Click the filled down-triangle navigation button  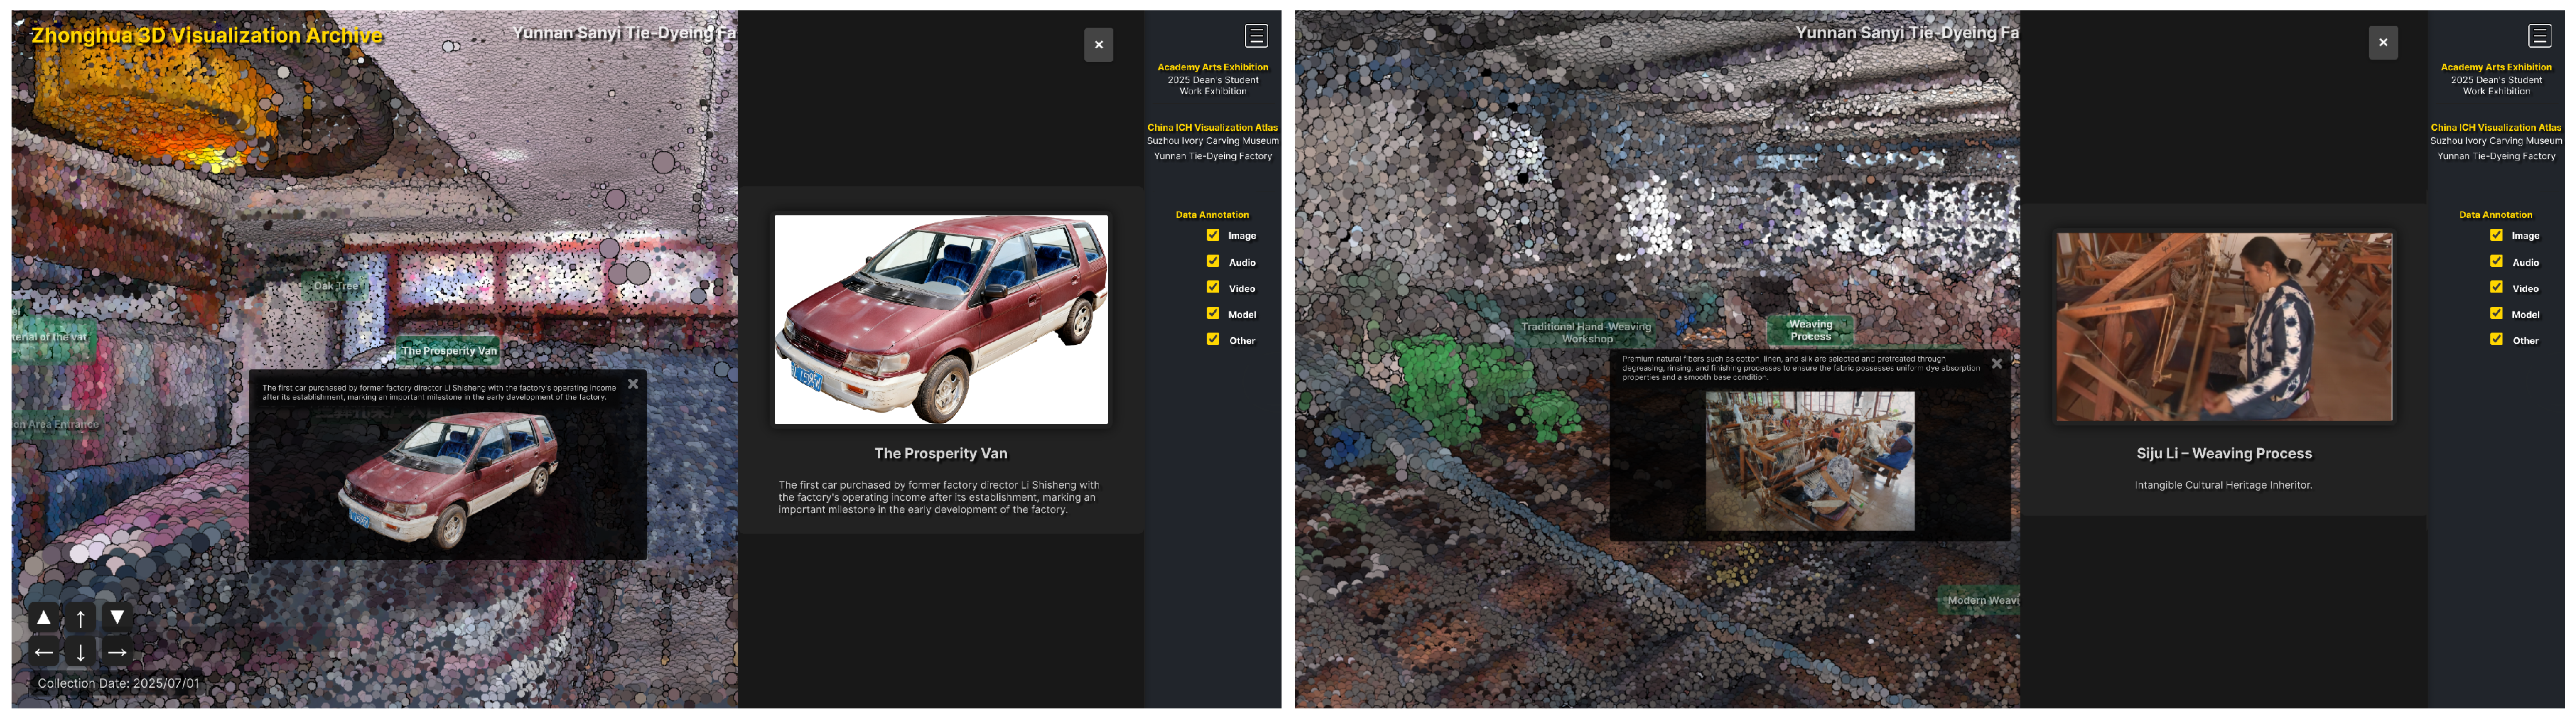click(x=117, y=618)
